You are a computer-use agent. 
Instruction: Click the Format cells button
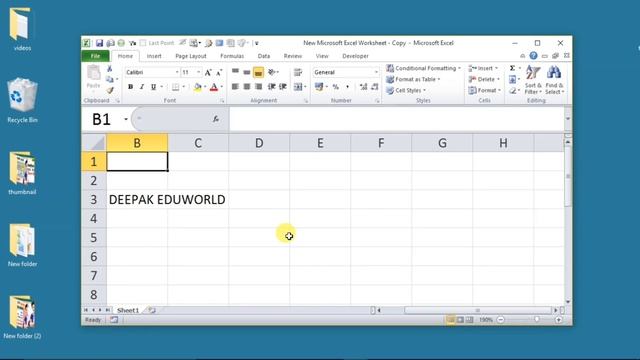coord(484,90)
